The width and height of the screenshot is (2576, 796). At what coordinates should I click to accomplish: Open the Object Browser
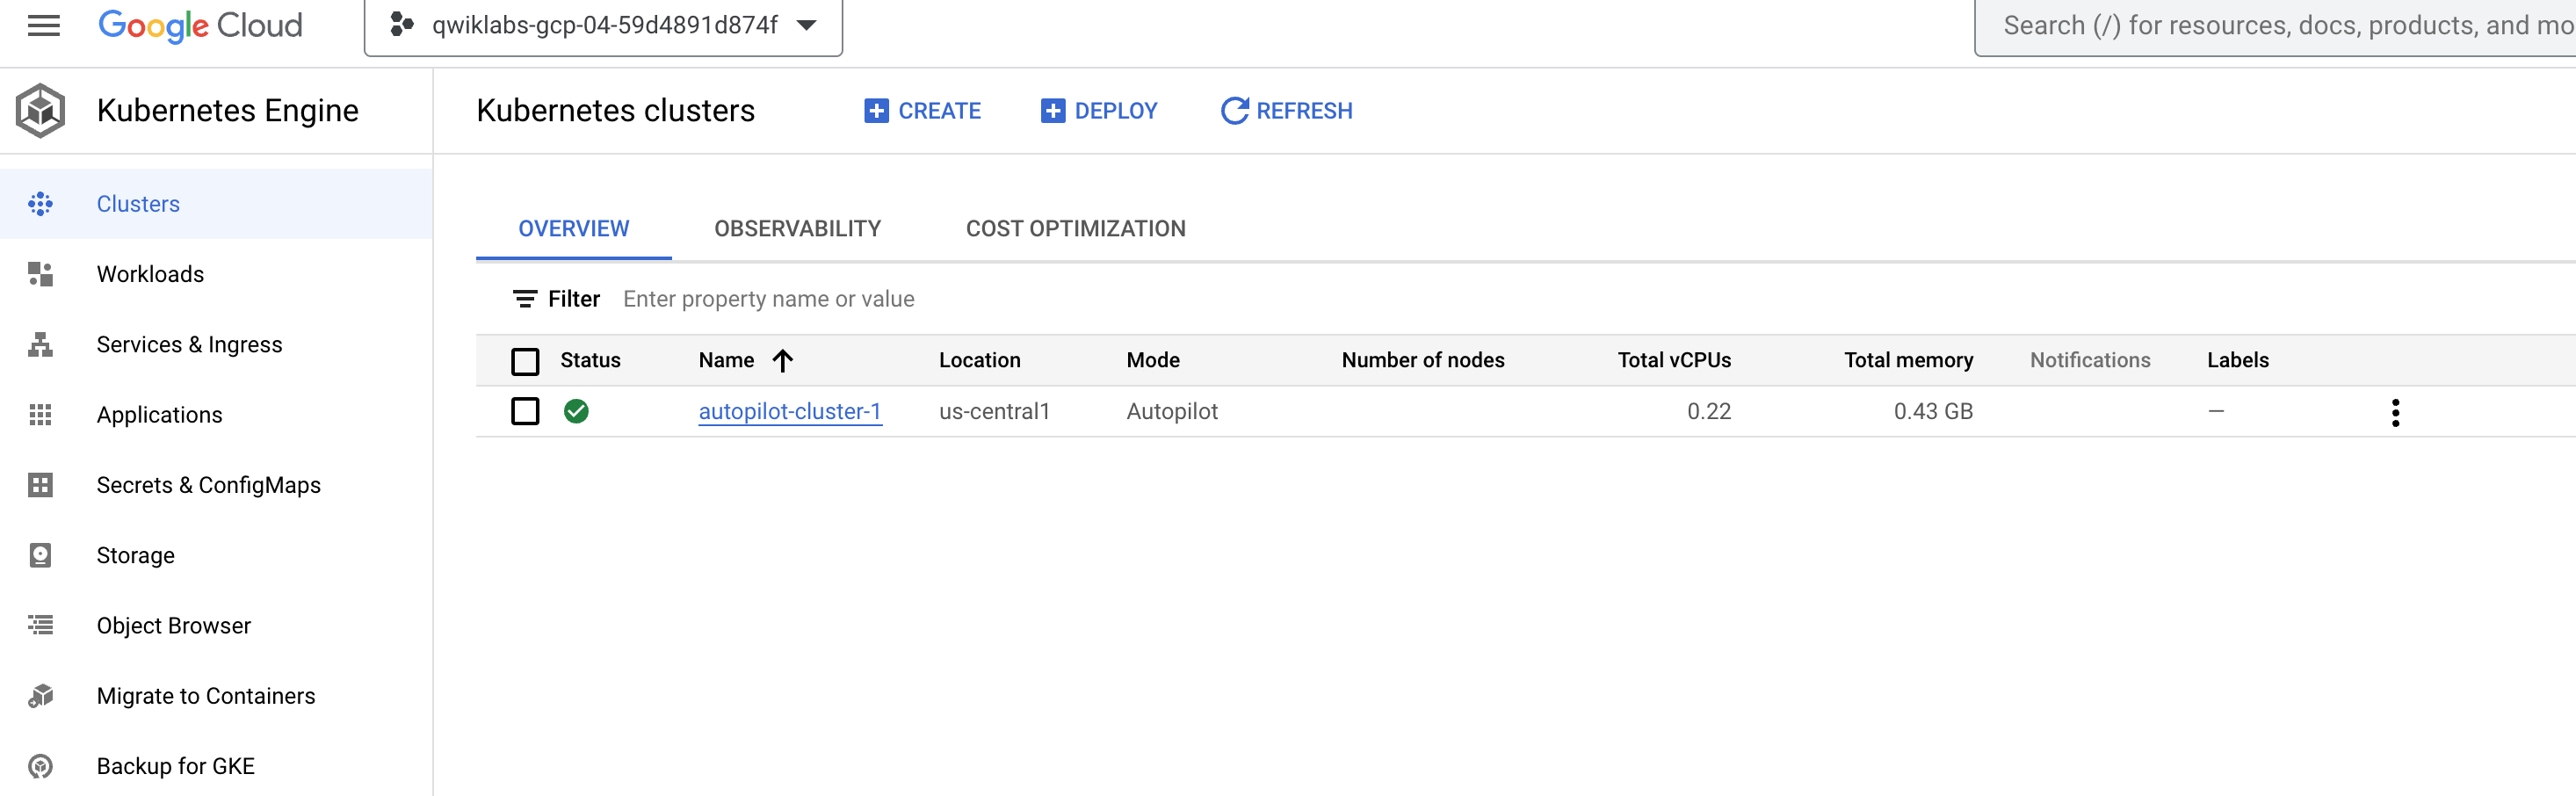[173, 625]
